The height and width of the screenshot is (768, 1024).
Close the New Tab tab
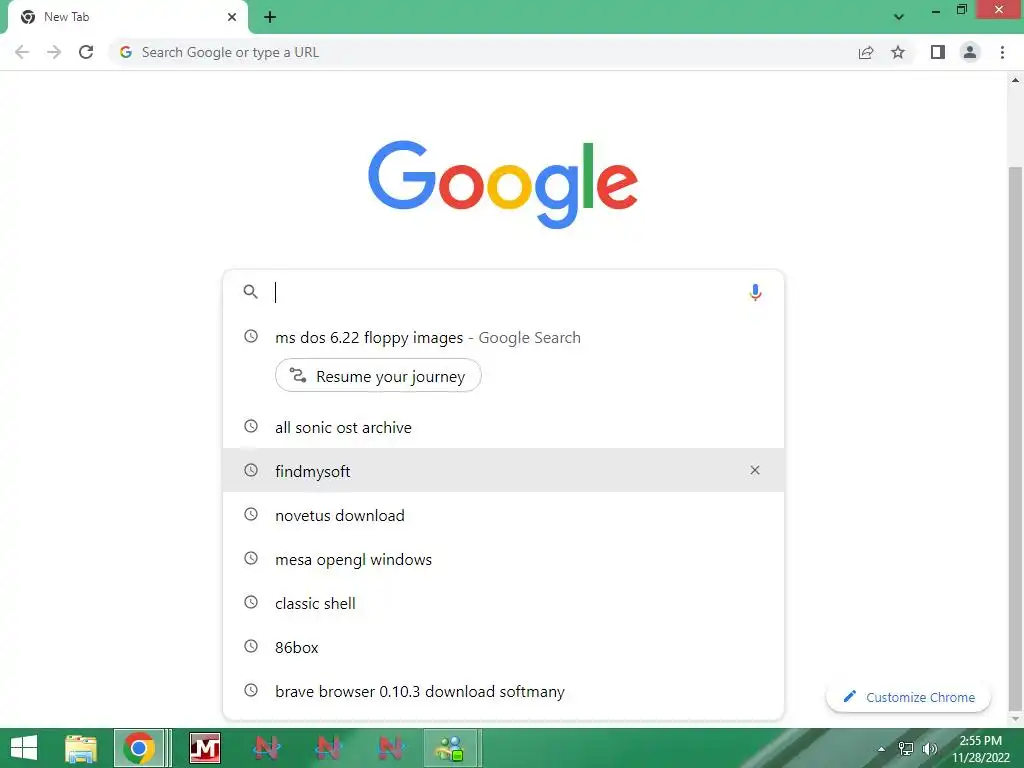(x=232, y=17)
